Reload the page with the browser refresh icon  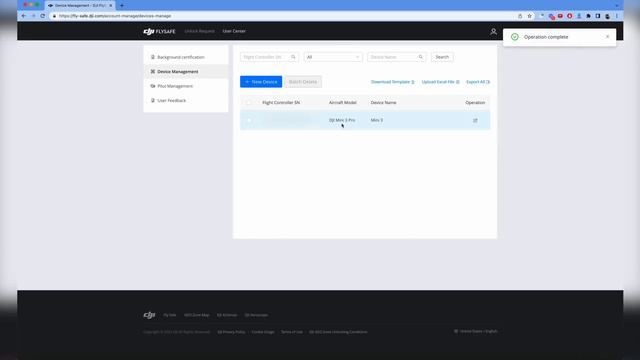pyautogui.click(x=42, y=16)
